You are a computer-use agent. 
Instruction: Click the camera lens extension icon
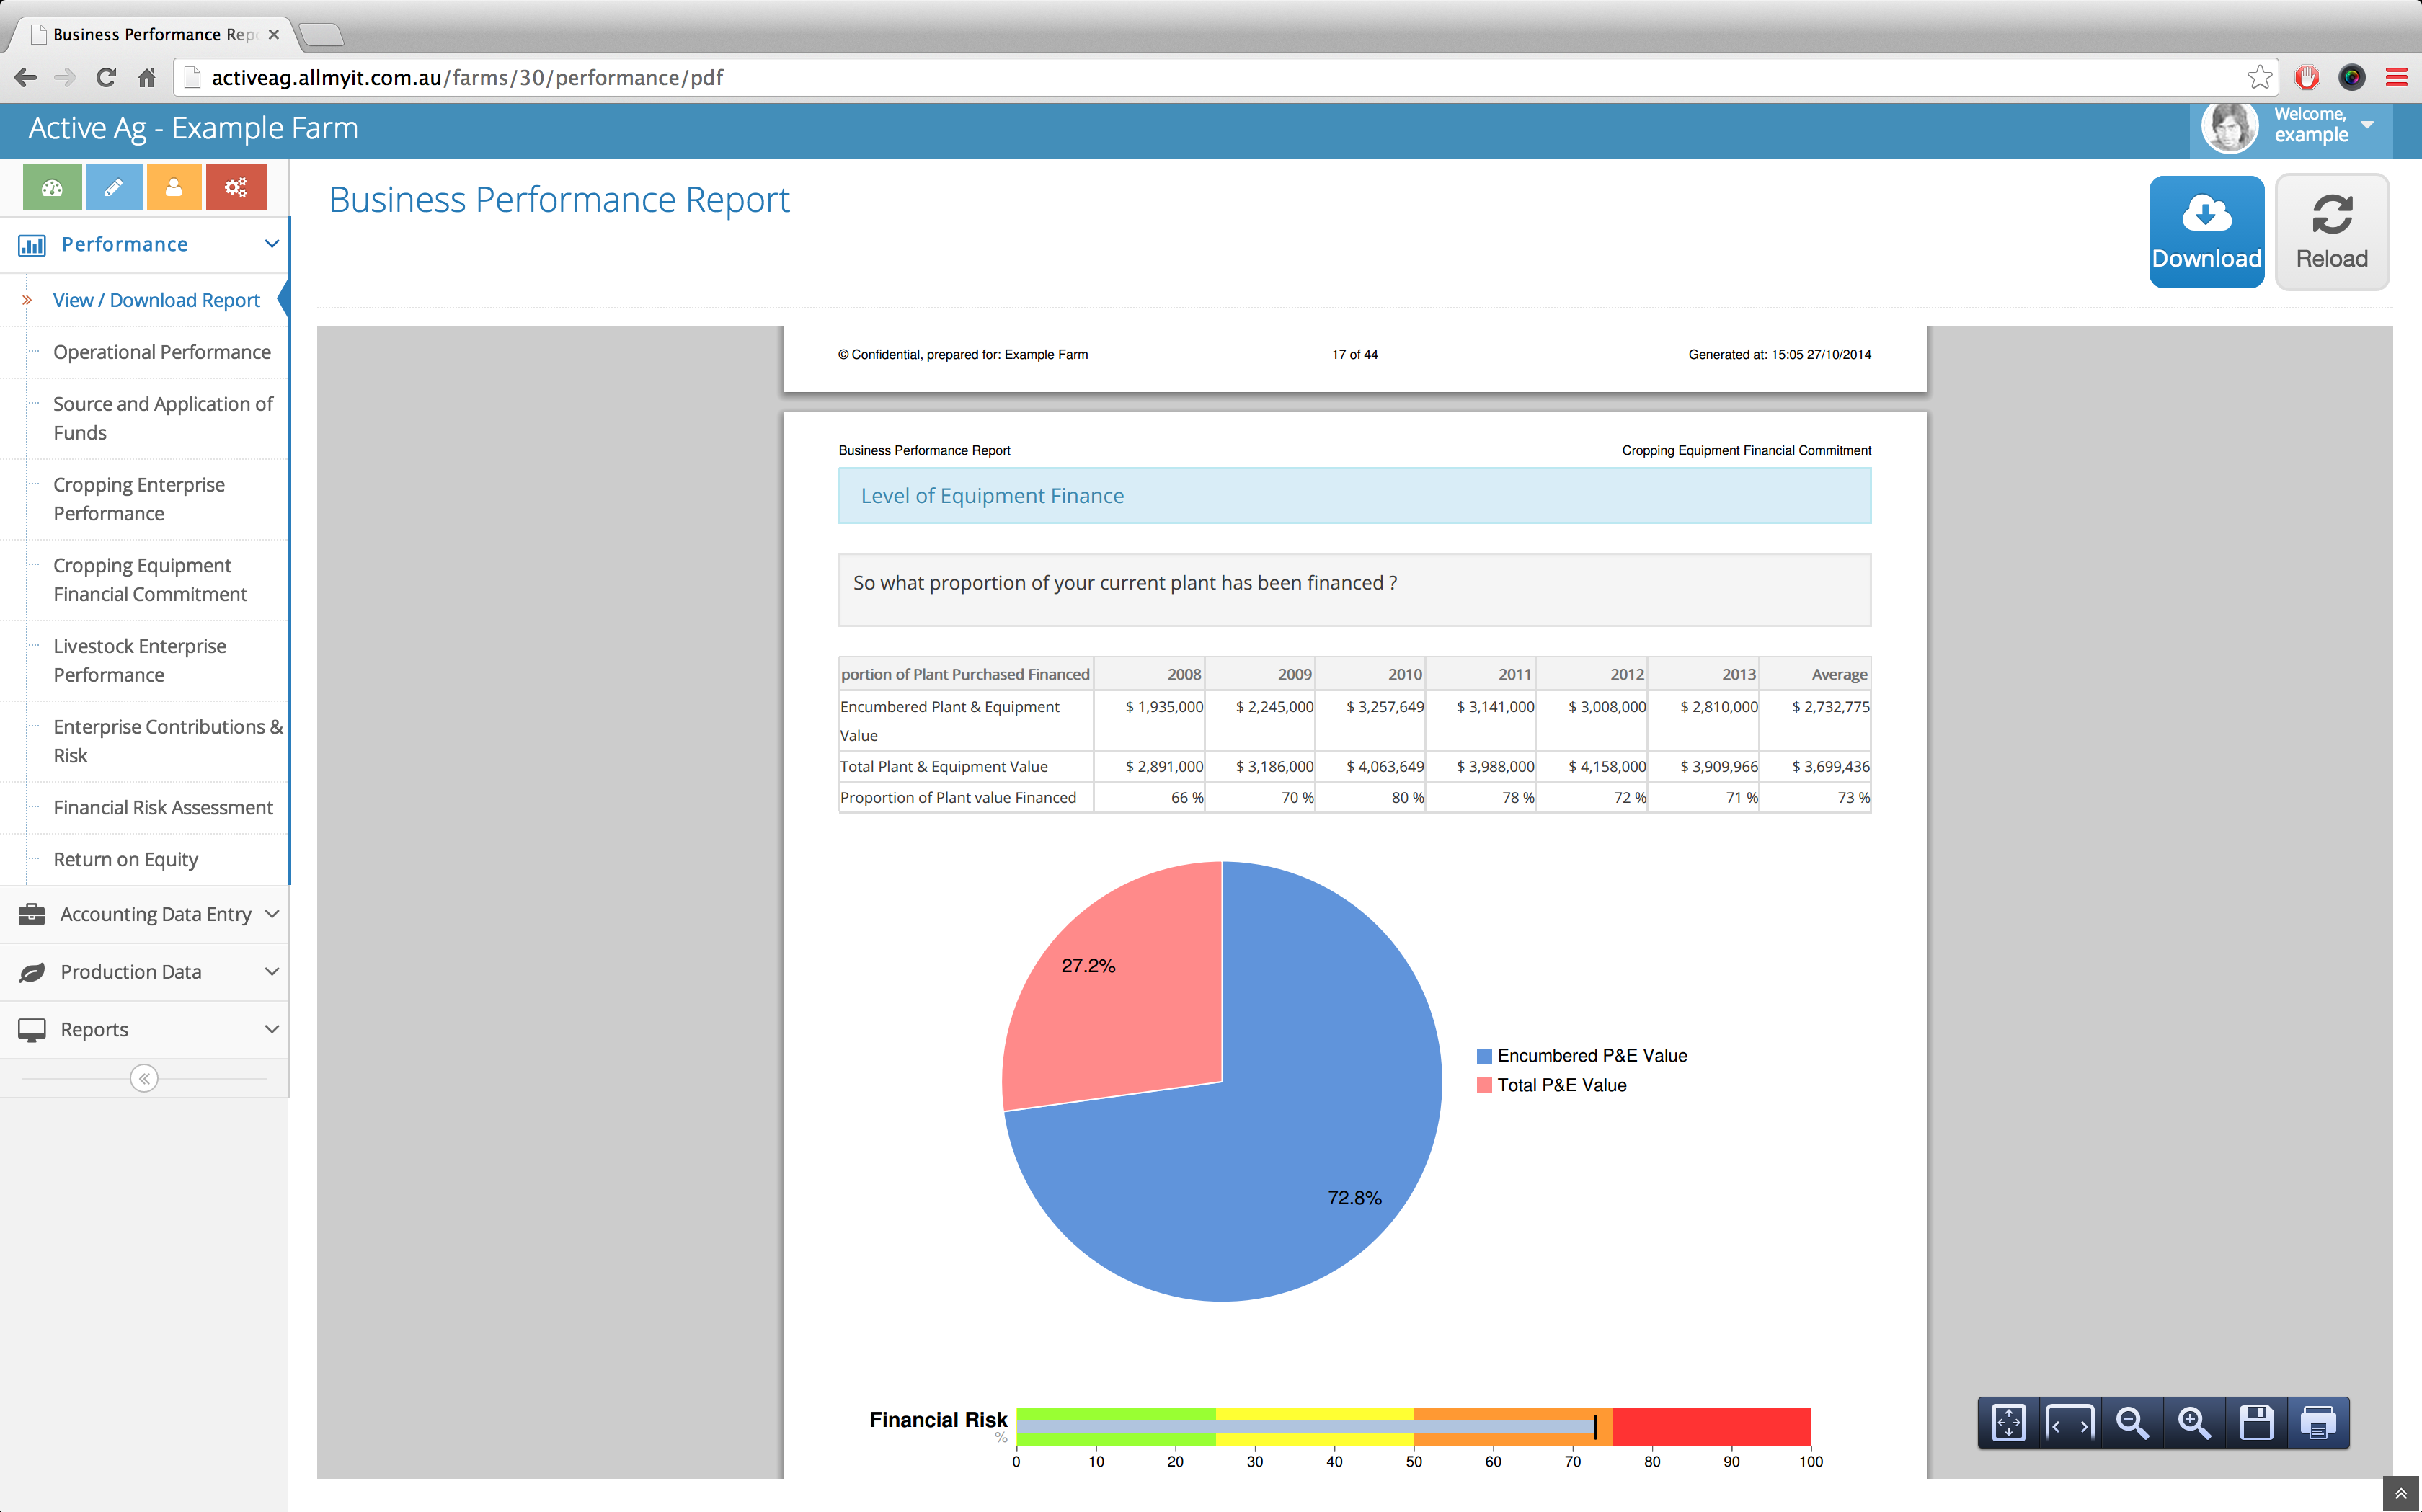click(x=2352, y=77)
